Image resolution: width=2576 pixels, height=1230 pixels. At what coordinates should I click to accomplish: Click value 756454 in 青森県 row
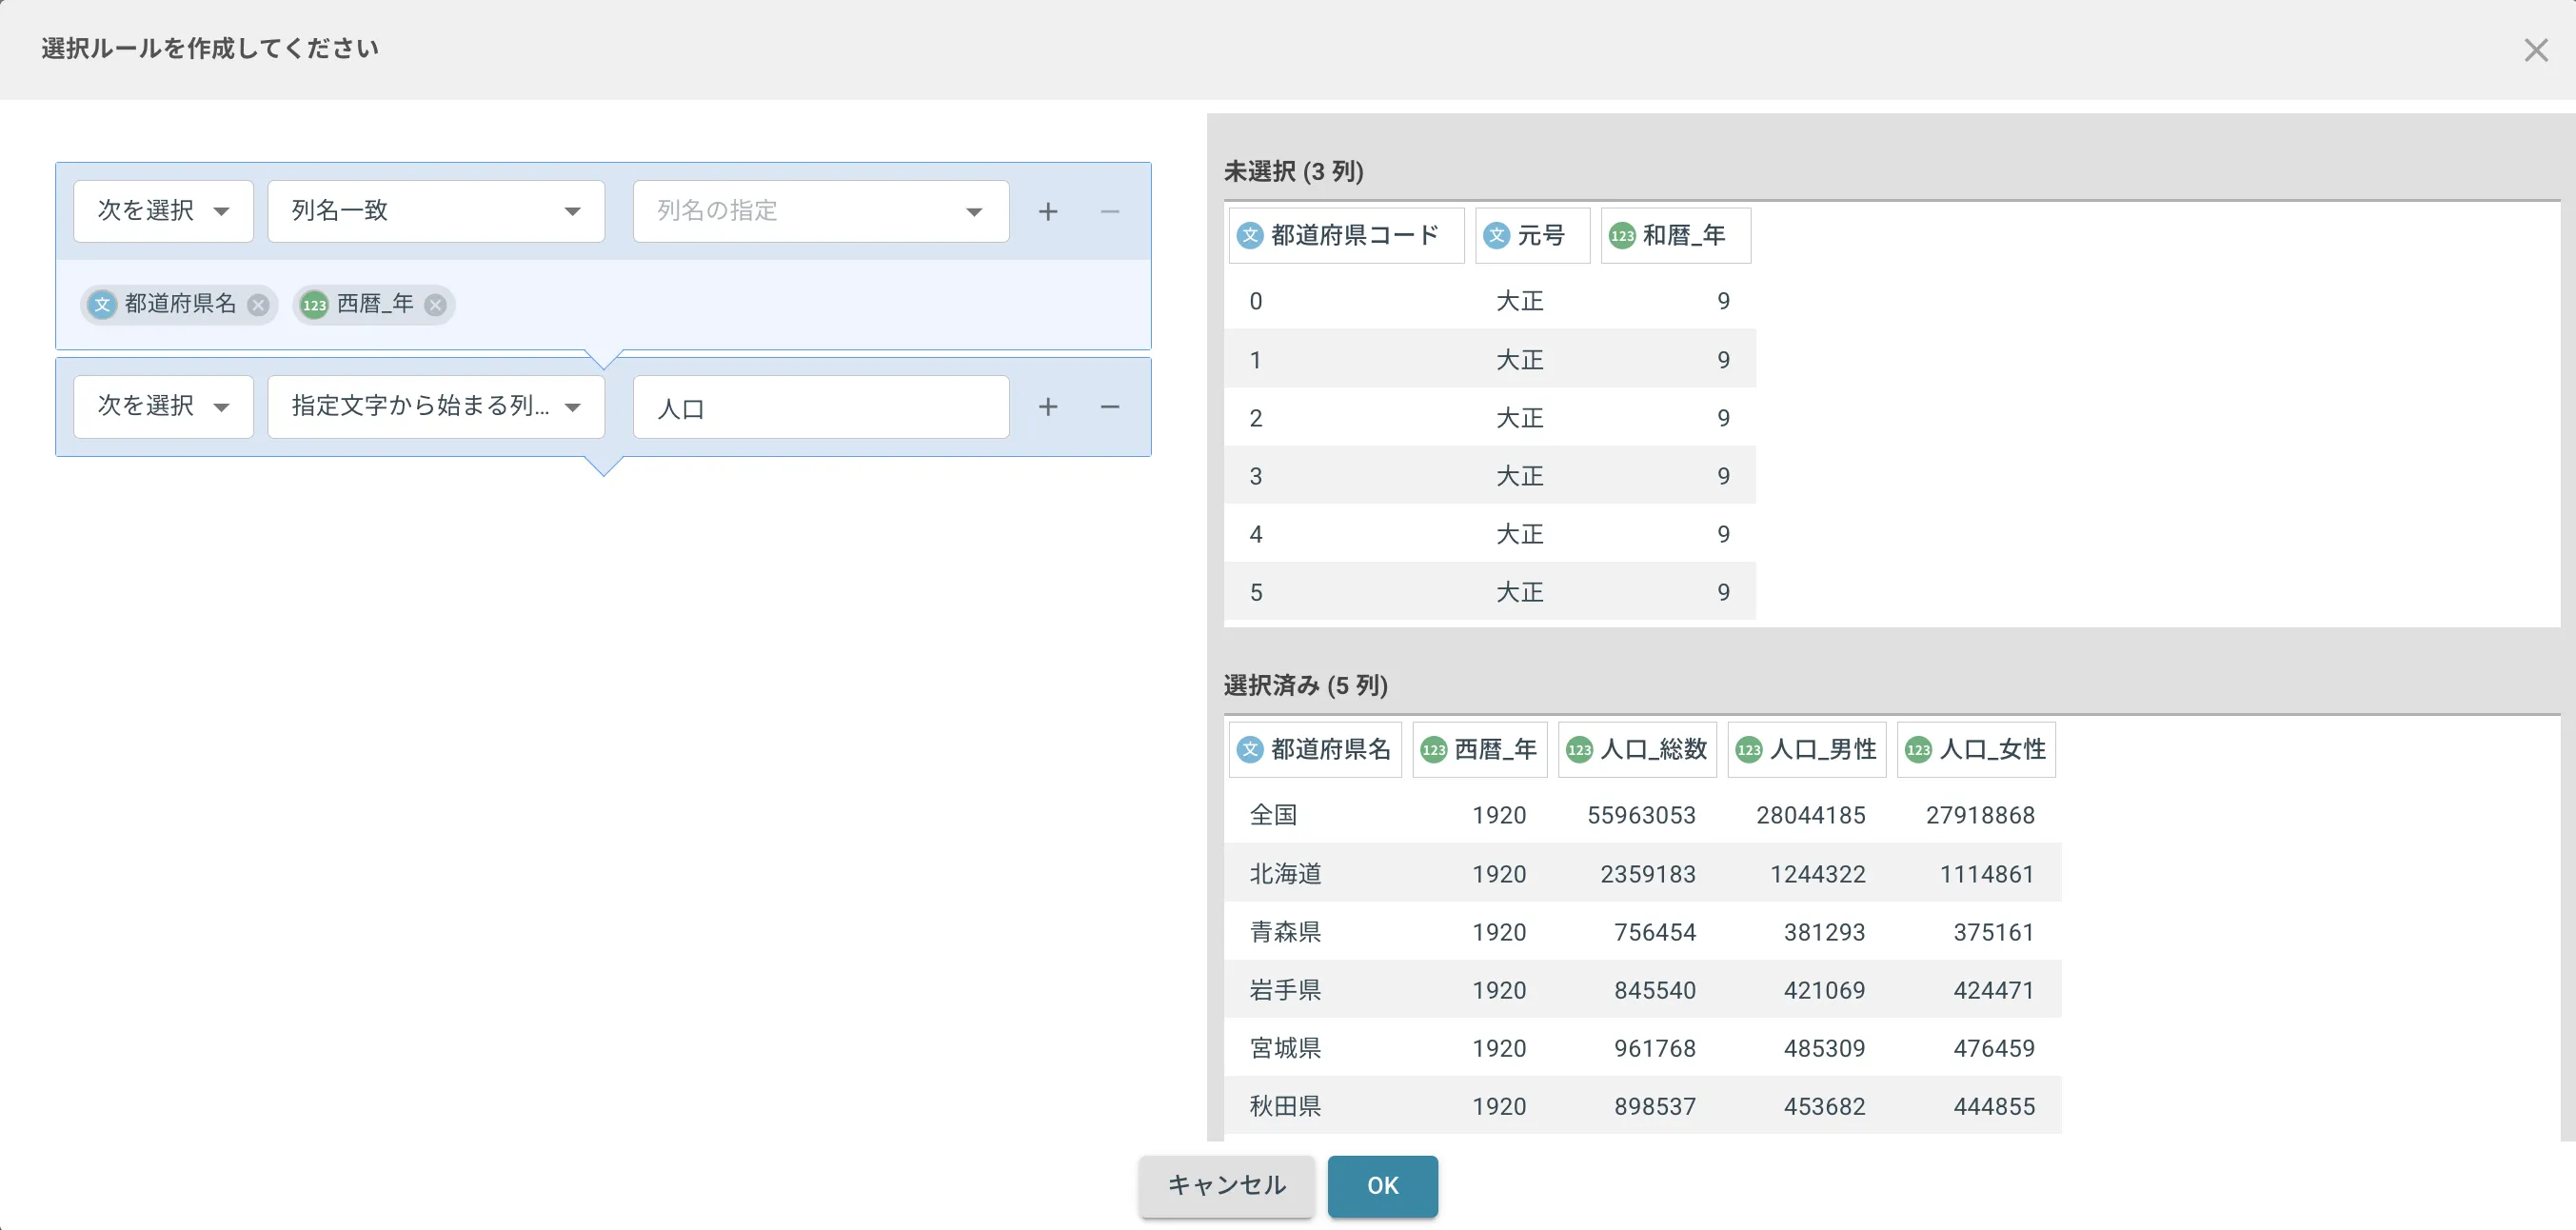tap(1655, 932)
